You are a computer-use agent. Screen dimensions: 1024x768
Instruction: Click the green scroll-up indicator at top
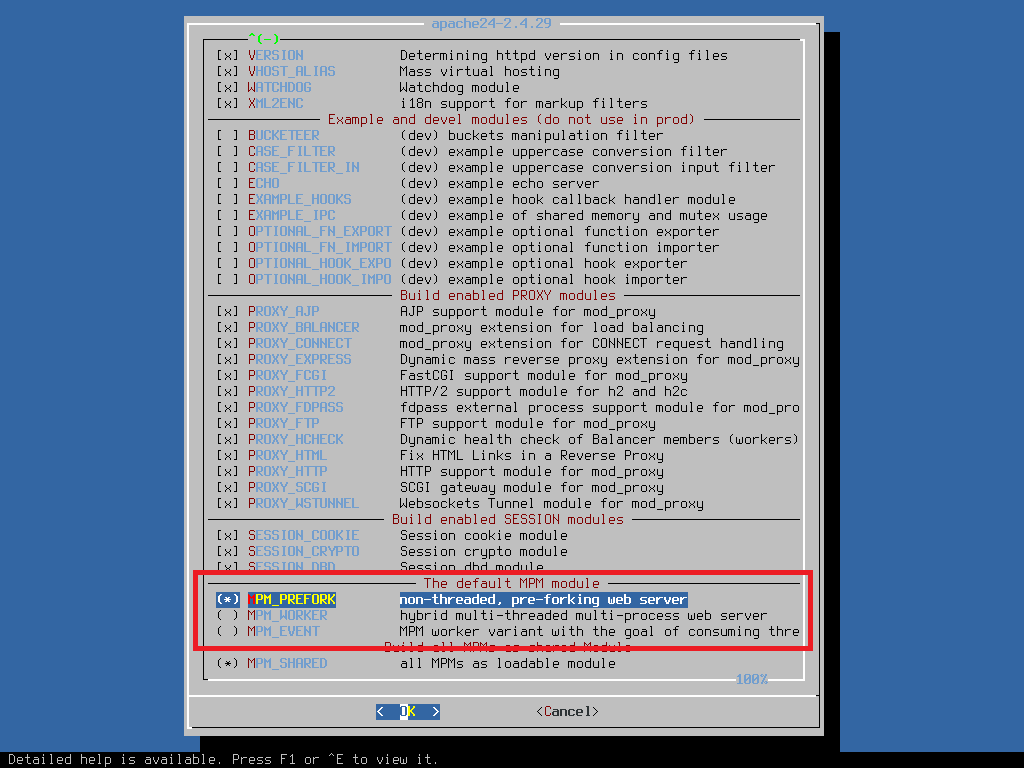click(264, 39)
